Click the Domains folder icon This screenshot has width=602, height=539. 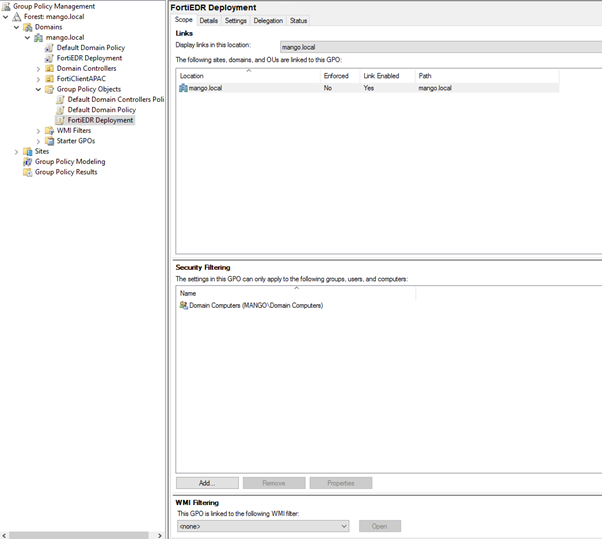pos(28,27)
